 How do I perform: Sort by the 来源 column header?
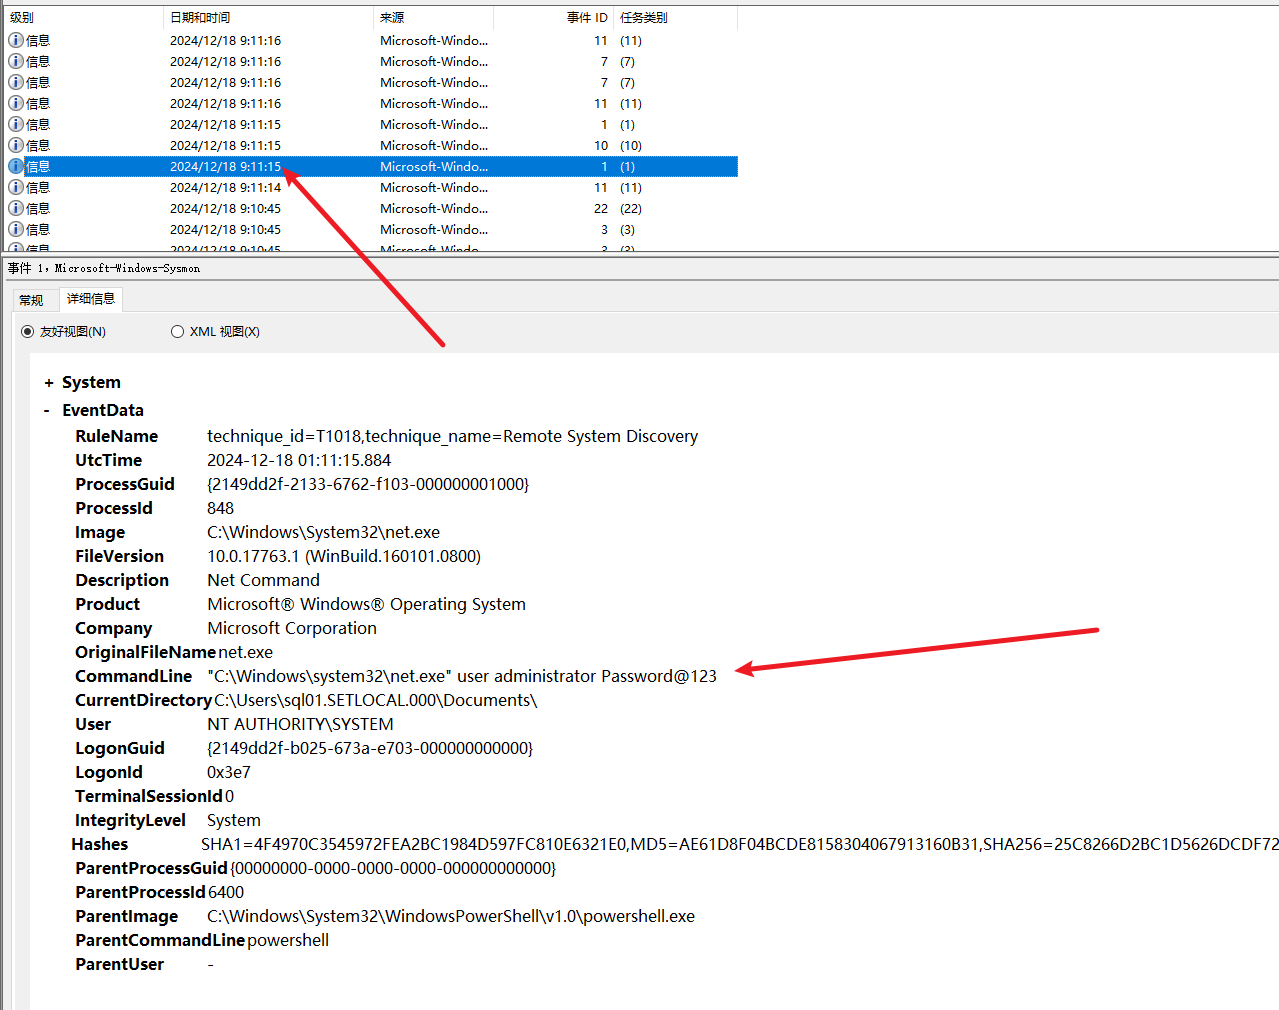pyautogui.click(x=434, y=17)
